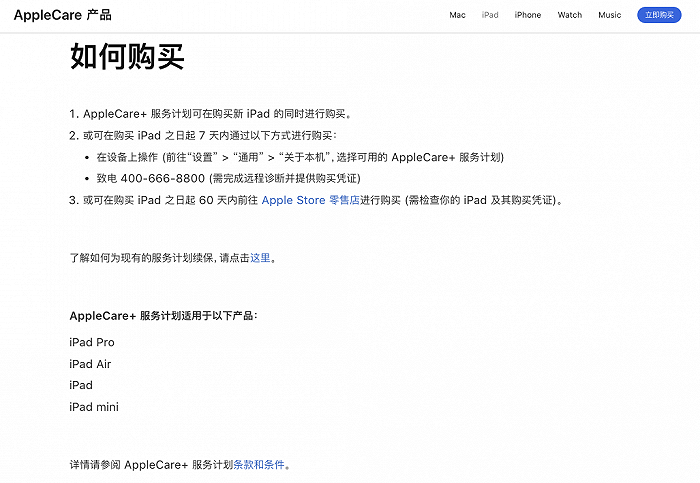
Task: Select the iPad Air product entry
Action: pos(90,364)
